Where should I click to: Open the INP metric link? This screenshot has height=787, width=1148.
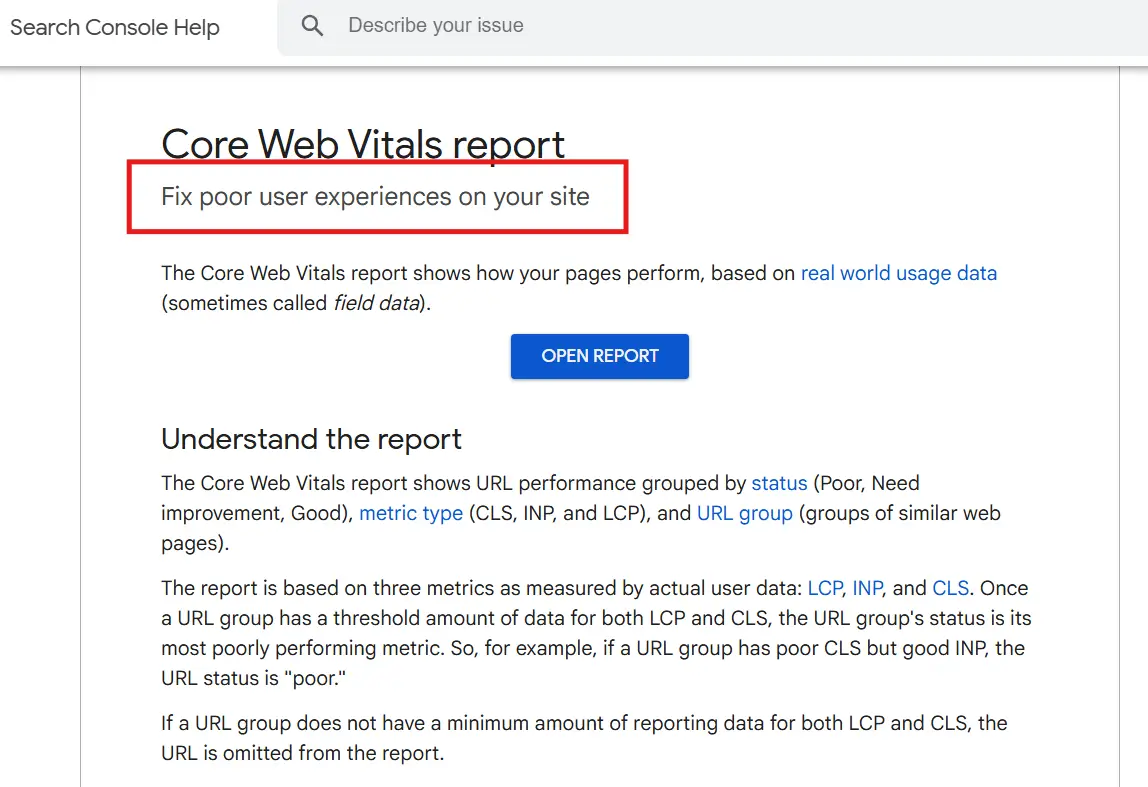867,588
